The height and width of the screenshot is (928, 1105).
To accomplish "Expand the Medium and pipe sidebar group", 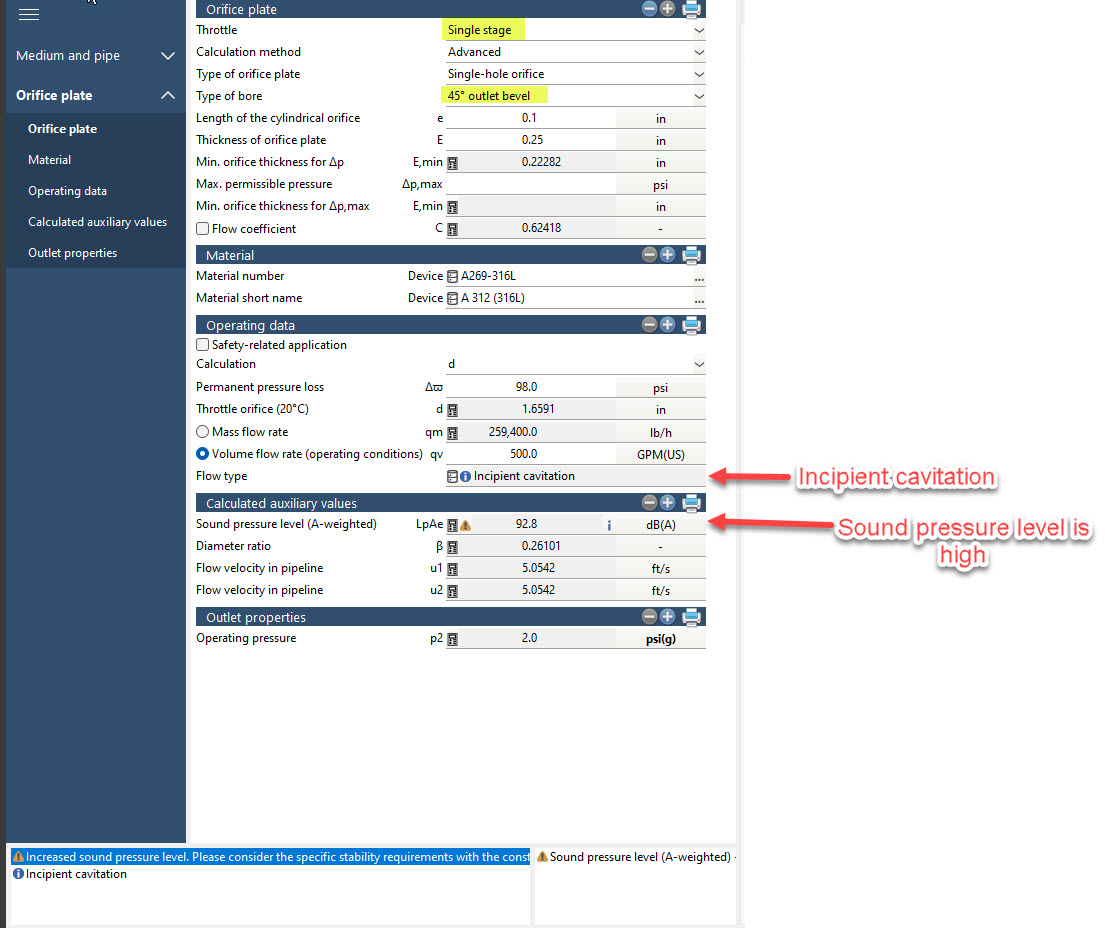I will [x=167, y=56].
